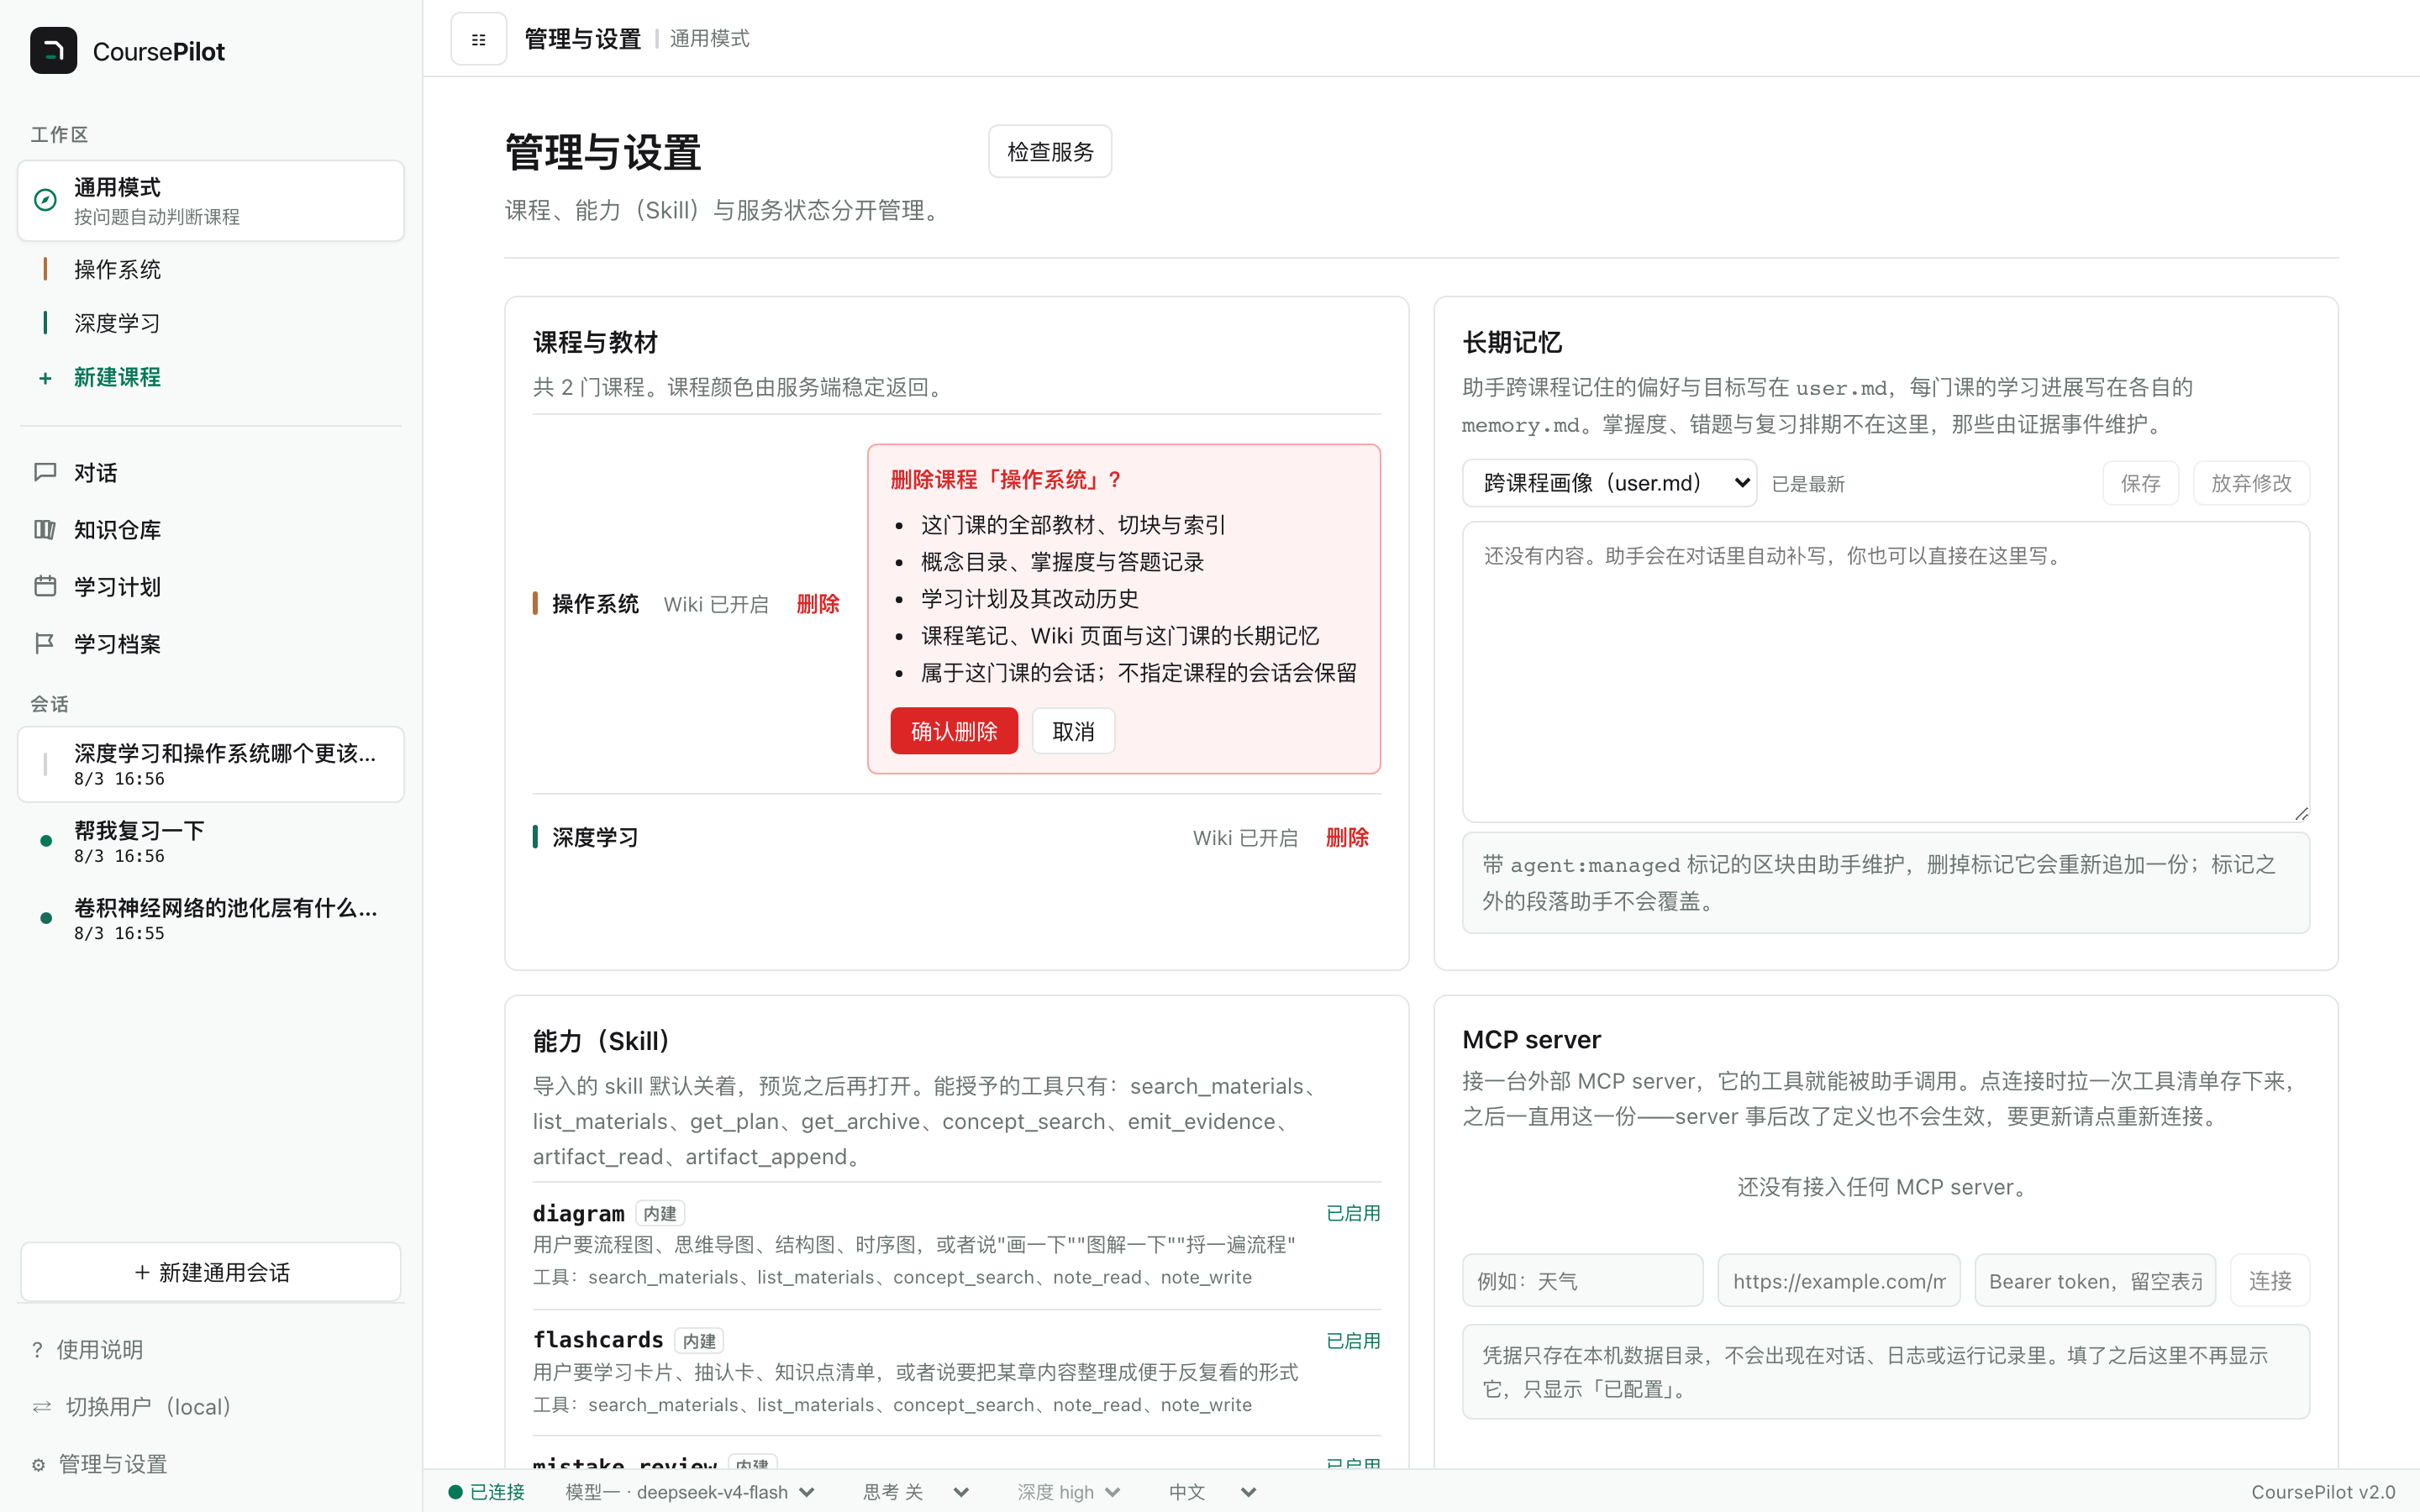Image resolution: width=2420 pixels, height=1512 pixels.
Task: Click the green 已连接 status dot
Action: click(456, 1492)
